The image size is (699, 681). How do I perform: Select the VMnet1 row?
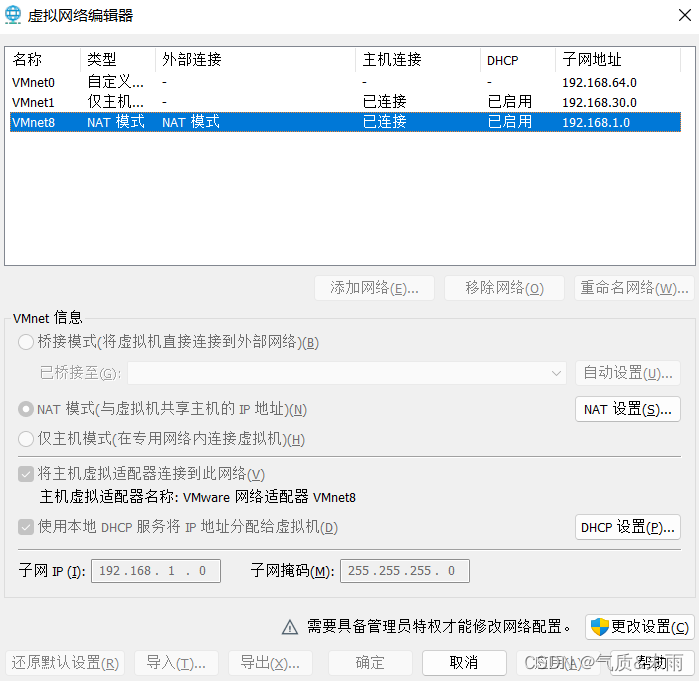pos(345,103)
